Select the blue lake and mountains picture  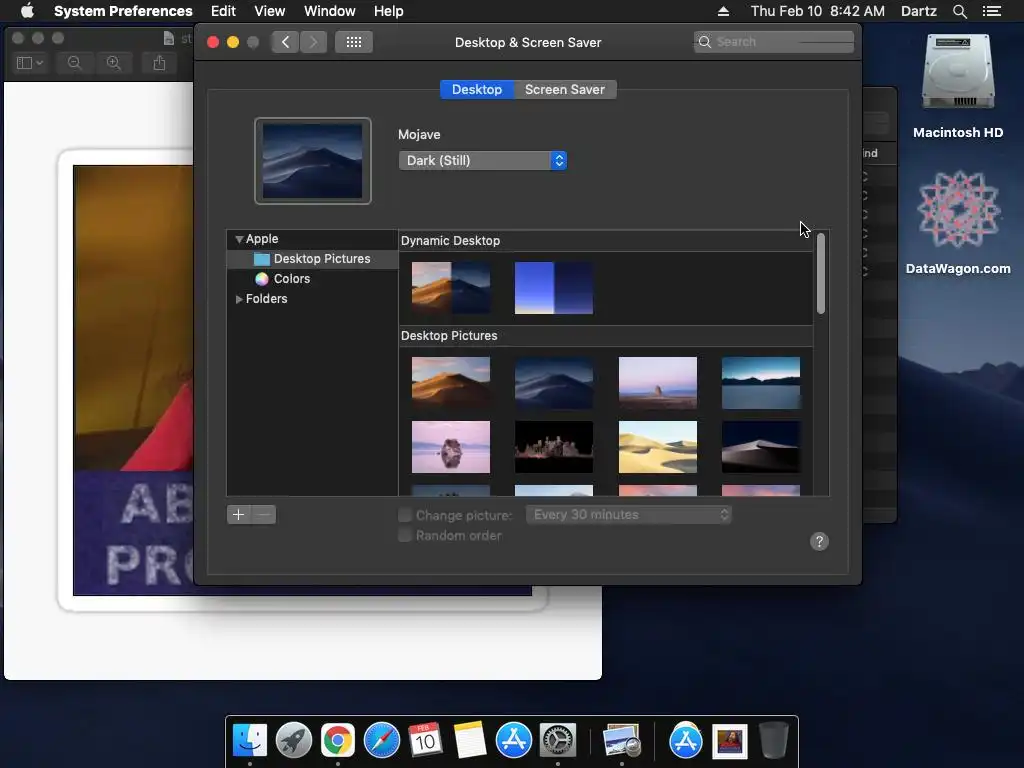(x=761, y=383)
